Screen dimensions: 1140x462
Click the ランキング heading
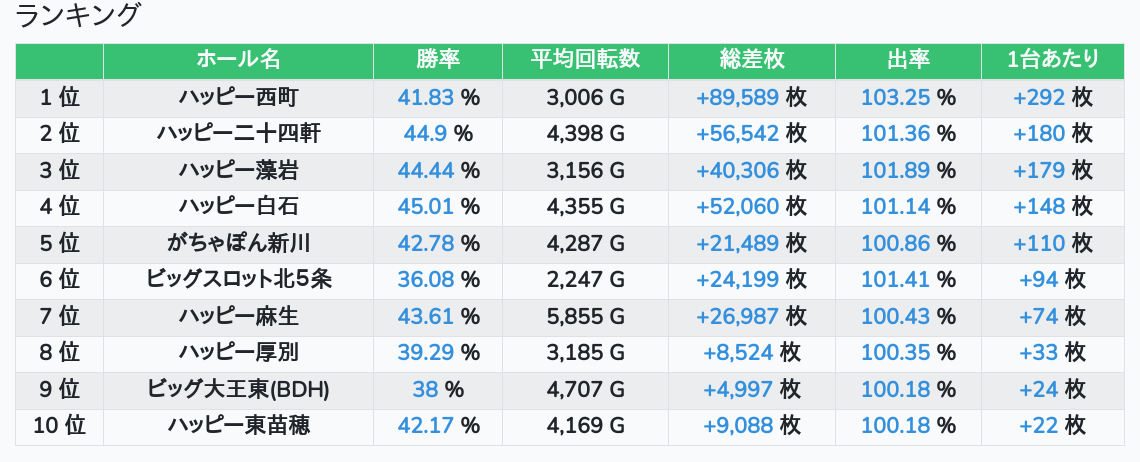point(76,15)
